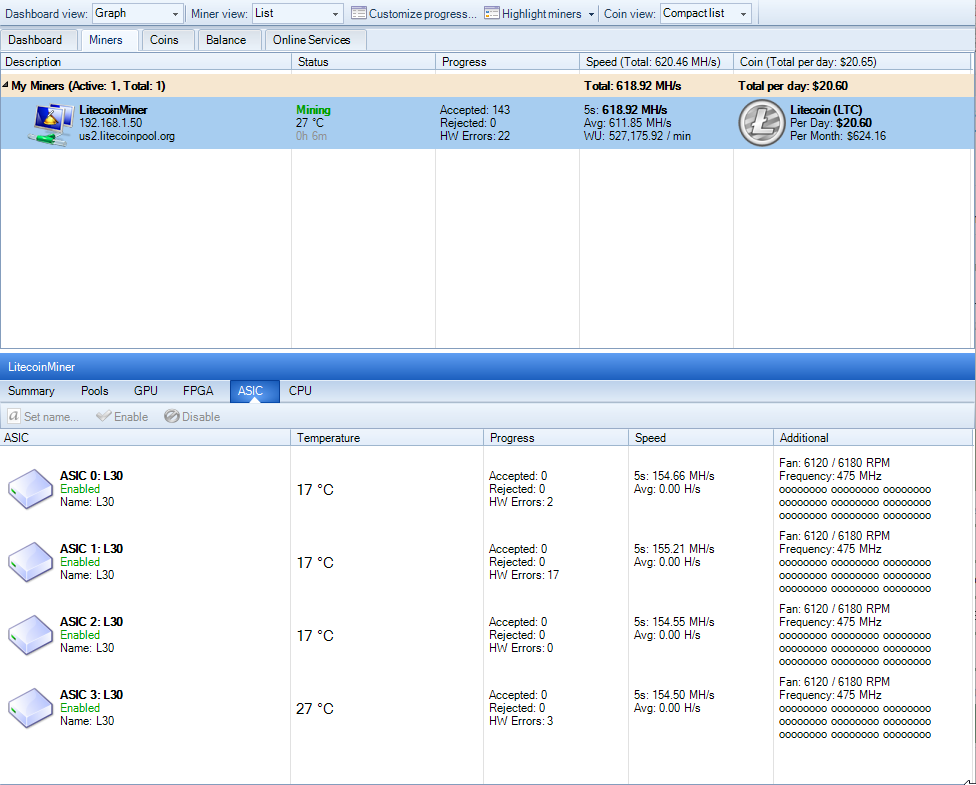Select the ASIC 0: L30 device icon
976x785 pixels.
(x=30, y=489)
